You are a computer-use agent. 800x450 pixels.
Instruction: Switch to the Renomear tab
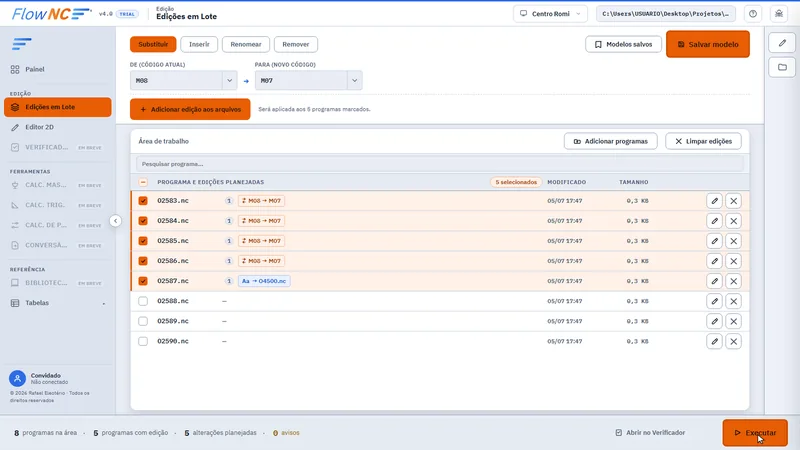(x=245, y=44)
